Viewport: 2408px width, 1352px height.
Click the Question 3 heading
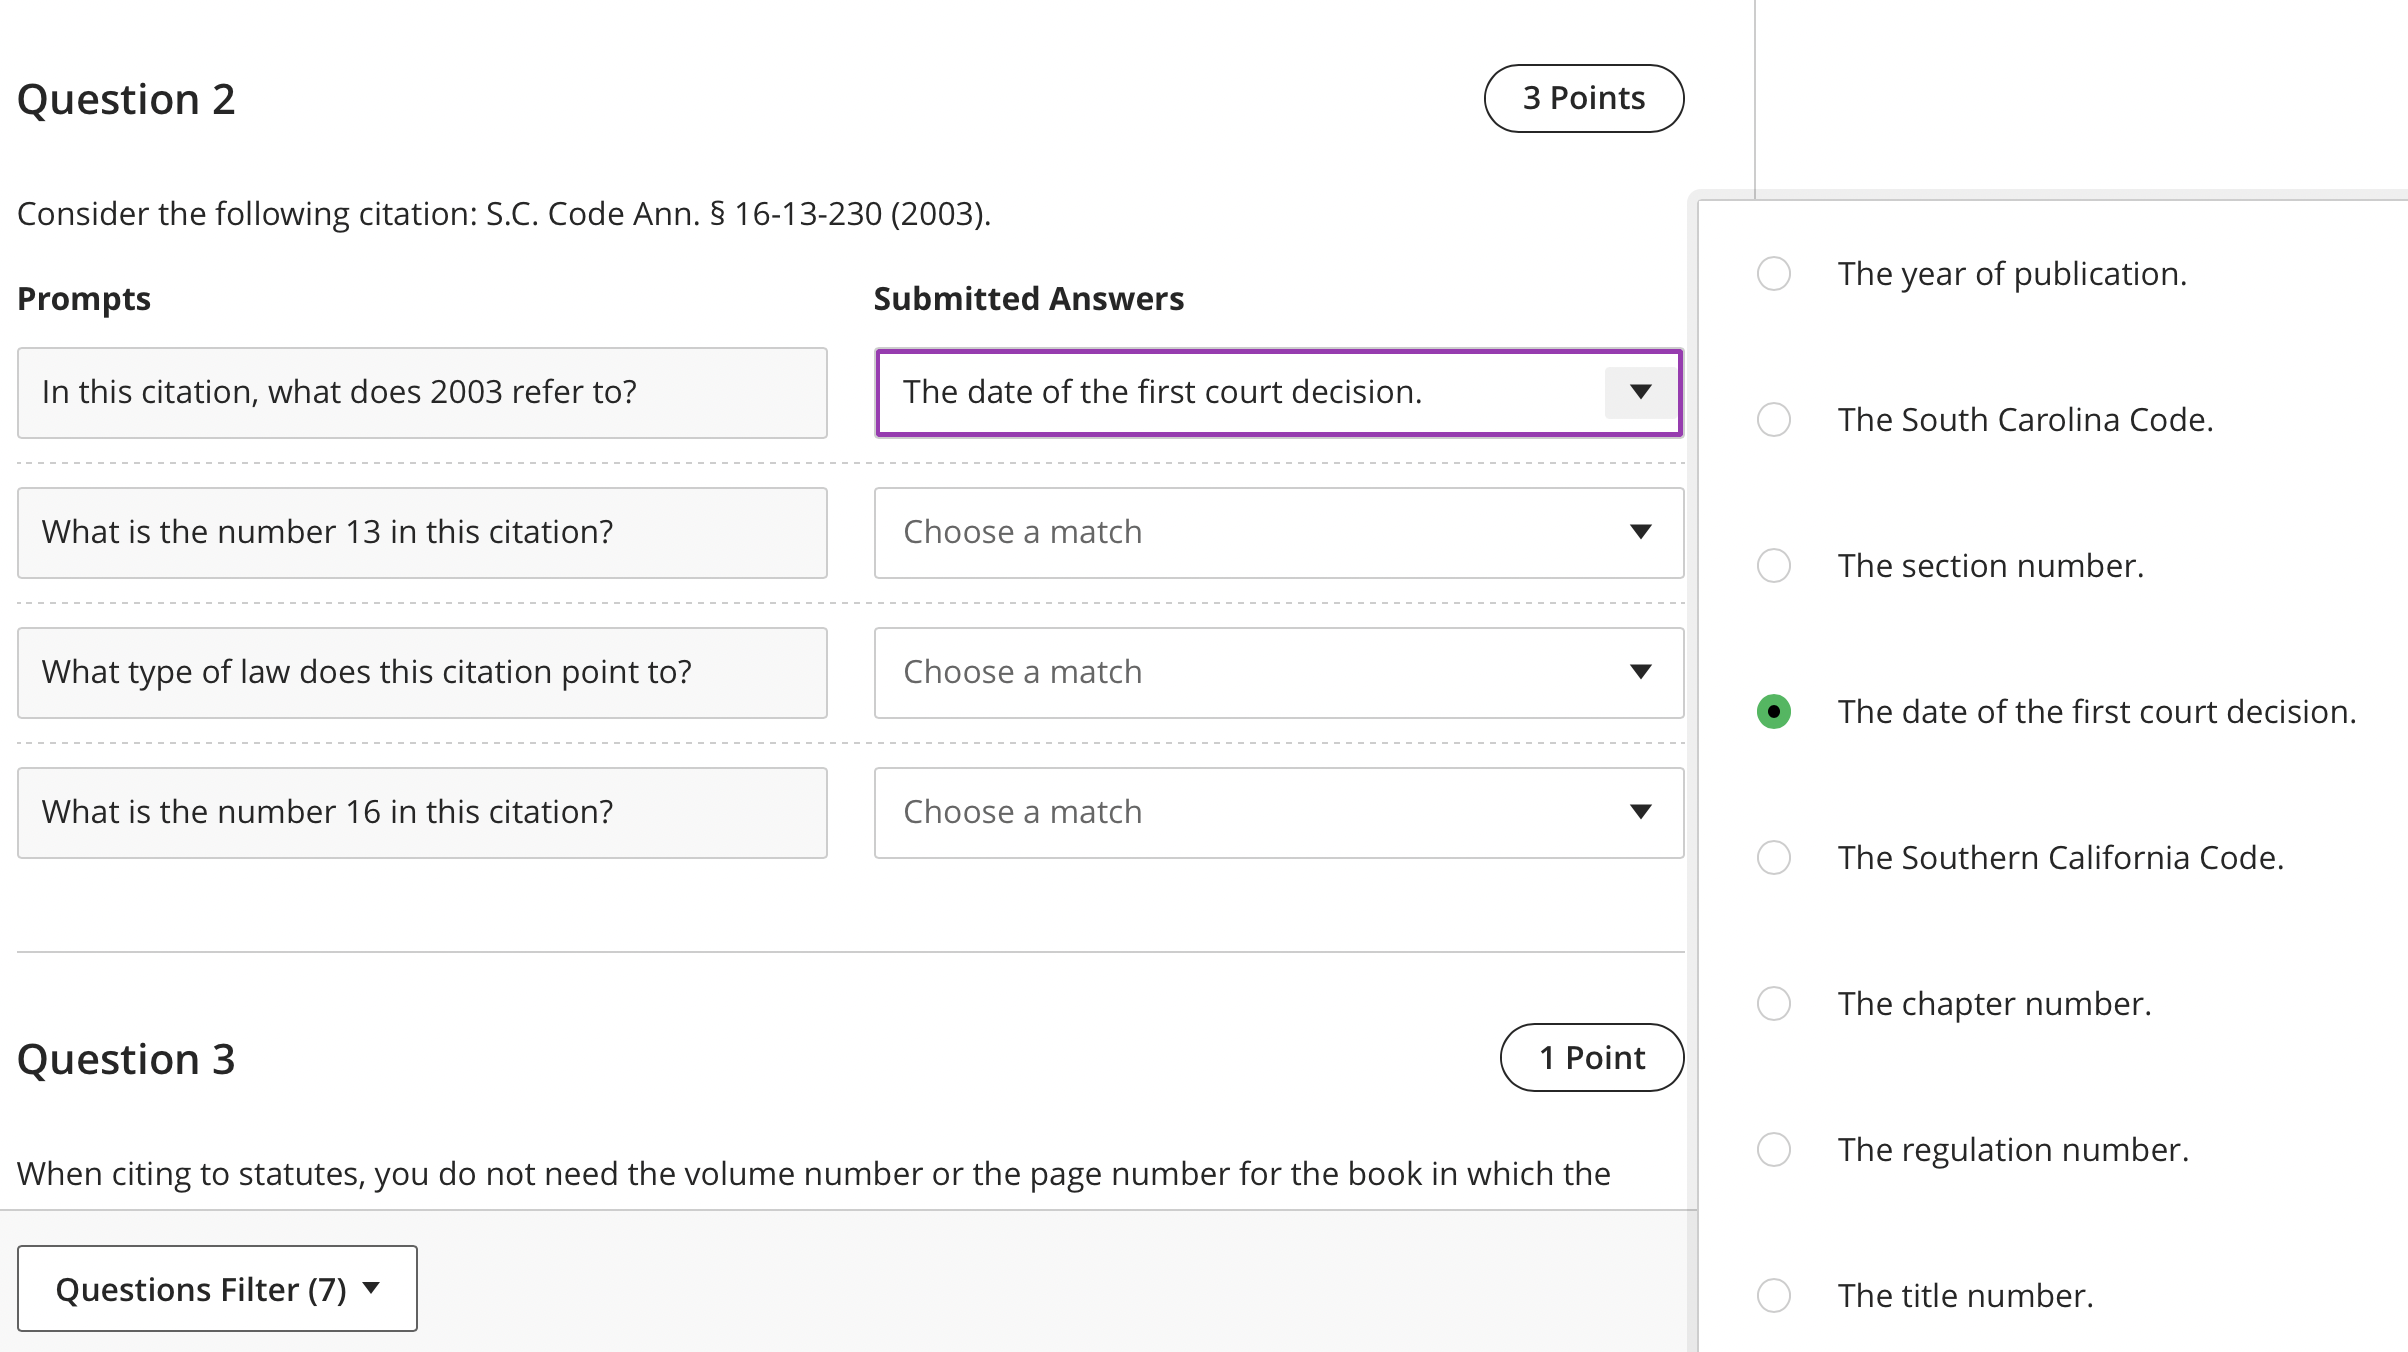[x=127, y=1060]
